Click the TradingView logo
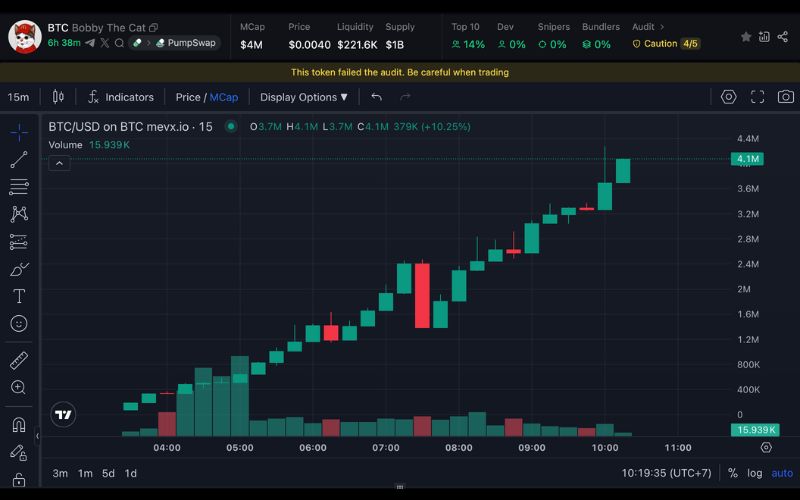This screenshot has width=800, height=500. pyautogui.click(x=63, y=414)
